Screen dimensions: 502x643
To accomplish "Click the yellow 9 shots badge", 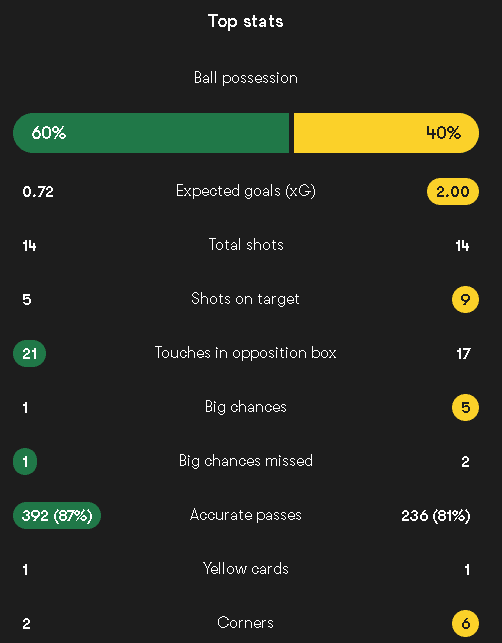I will 465,299.
